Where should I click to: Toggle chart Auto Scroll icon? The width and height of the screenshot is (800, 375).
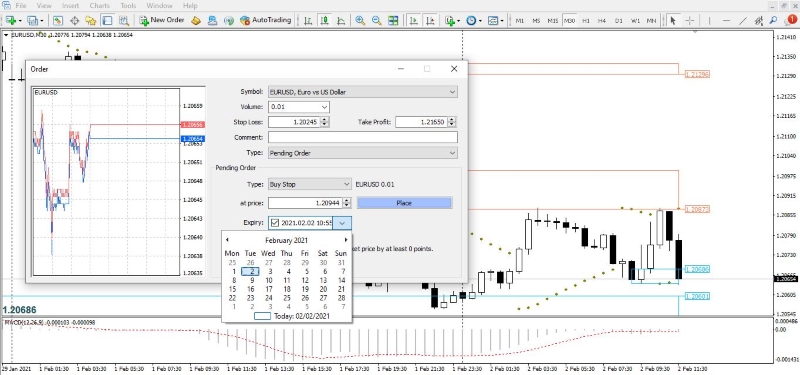coord(413,20)
